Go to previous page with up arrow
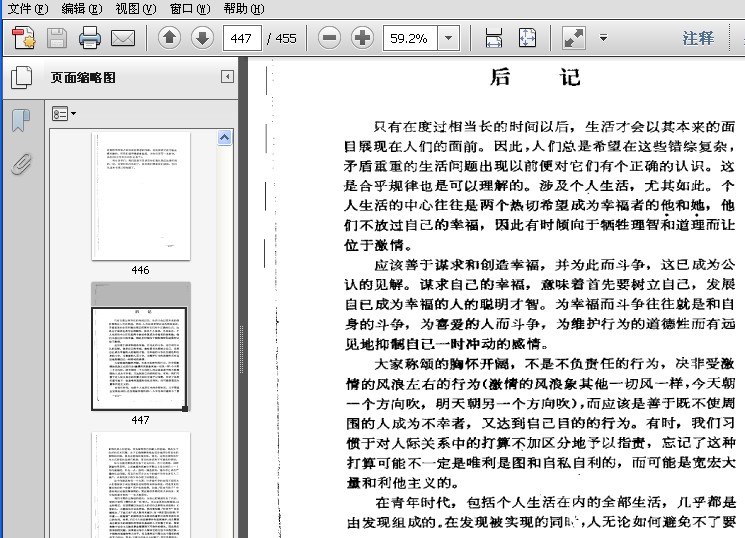 [170, 39]
